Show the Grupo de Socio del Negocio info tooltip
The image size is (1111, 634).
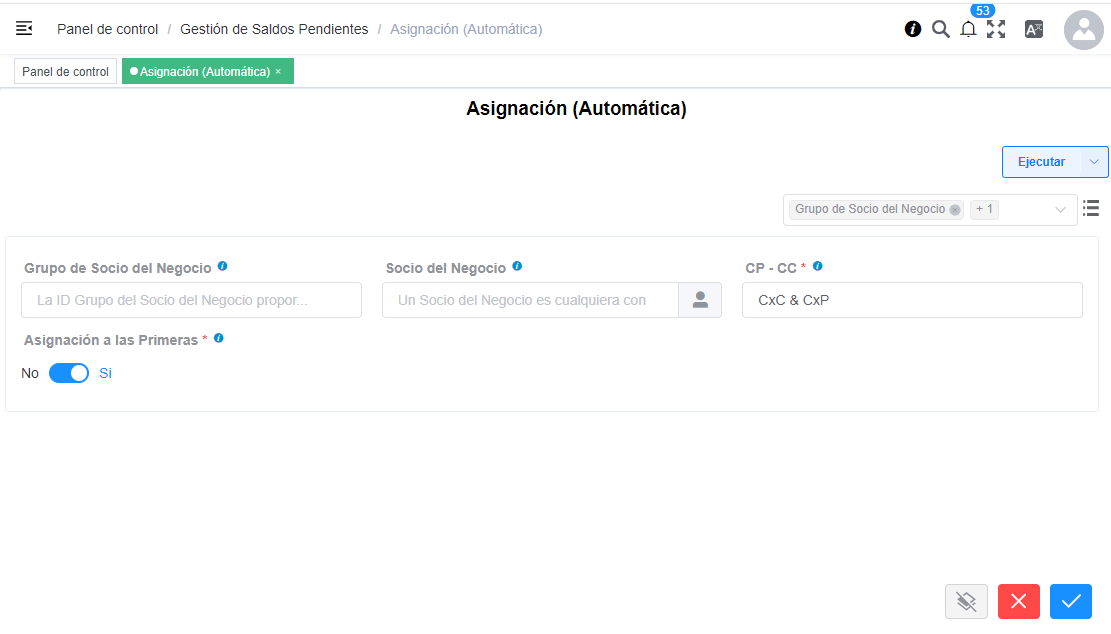[222, 266]
